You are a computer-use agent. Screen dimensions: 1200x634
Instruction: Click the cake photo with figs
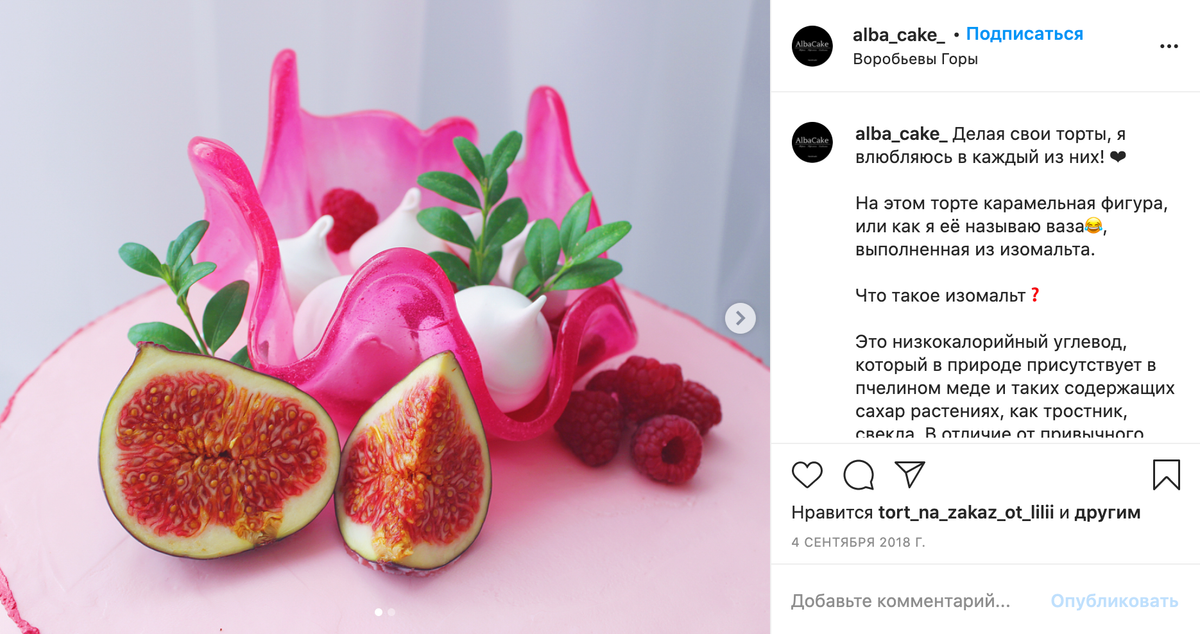[385, 317]
